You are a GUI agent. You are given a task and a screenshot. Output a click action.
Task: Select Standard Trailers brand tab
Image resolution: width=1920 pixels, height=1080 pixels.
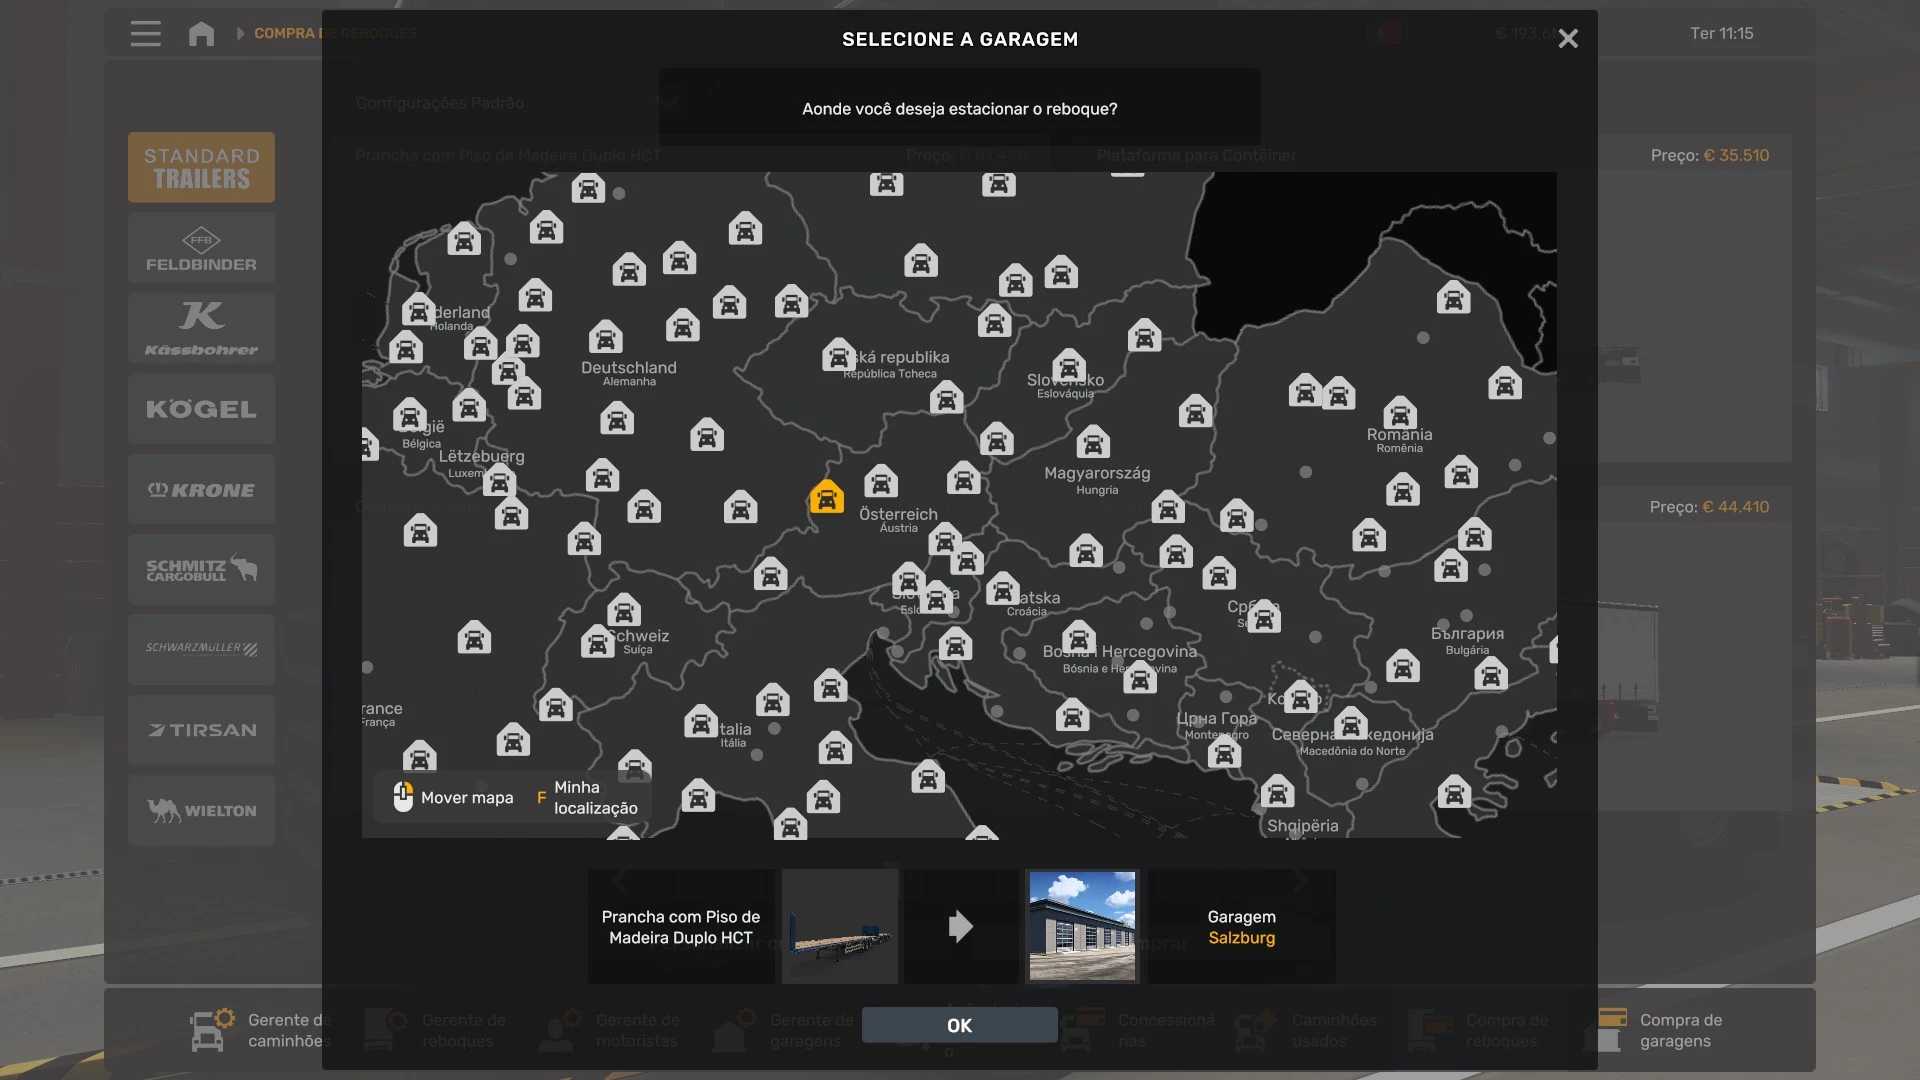click(201, 167)
